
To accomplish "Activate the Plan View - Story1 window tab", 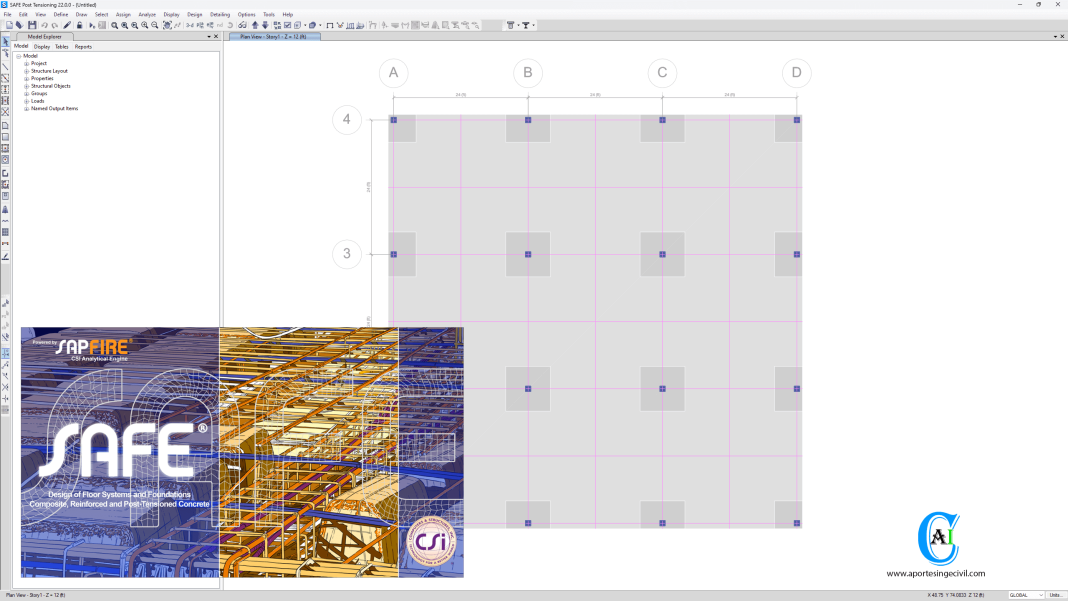I will tap(275, 35).
